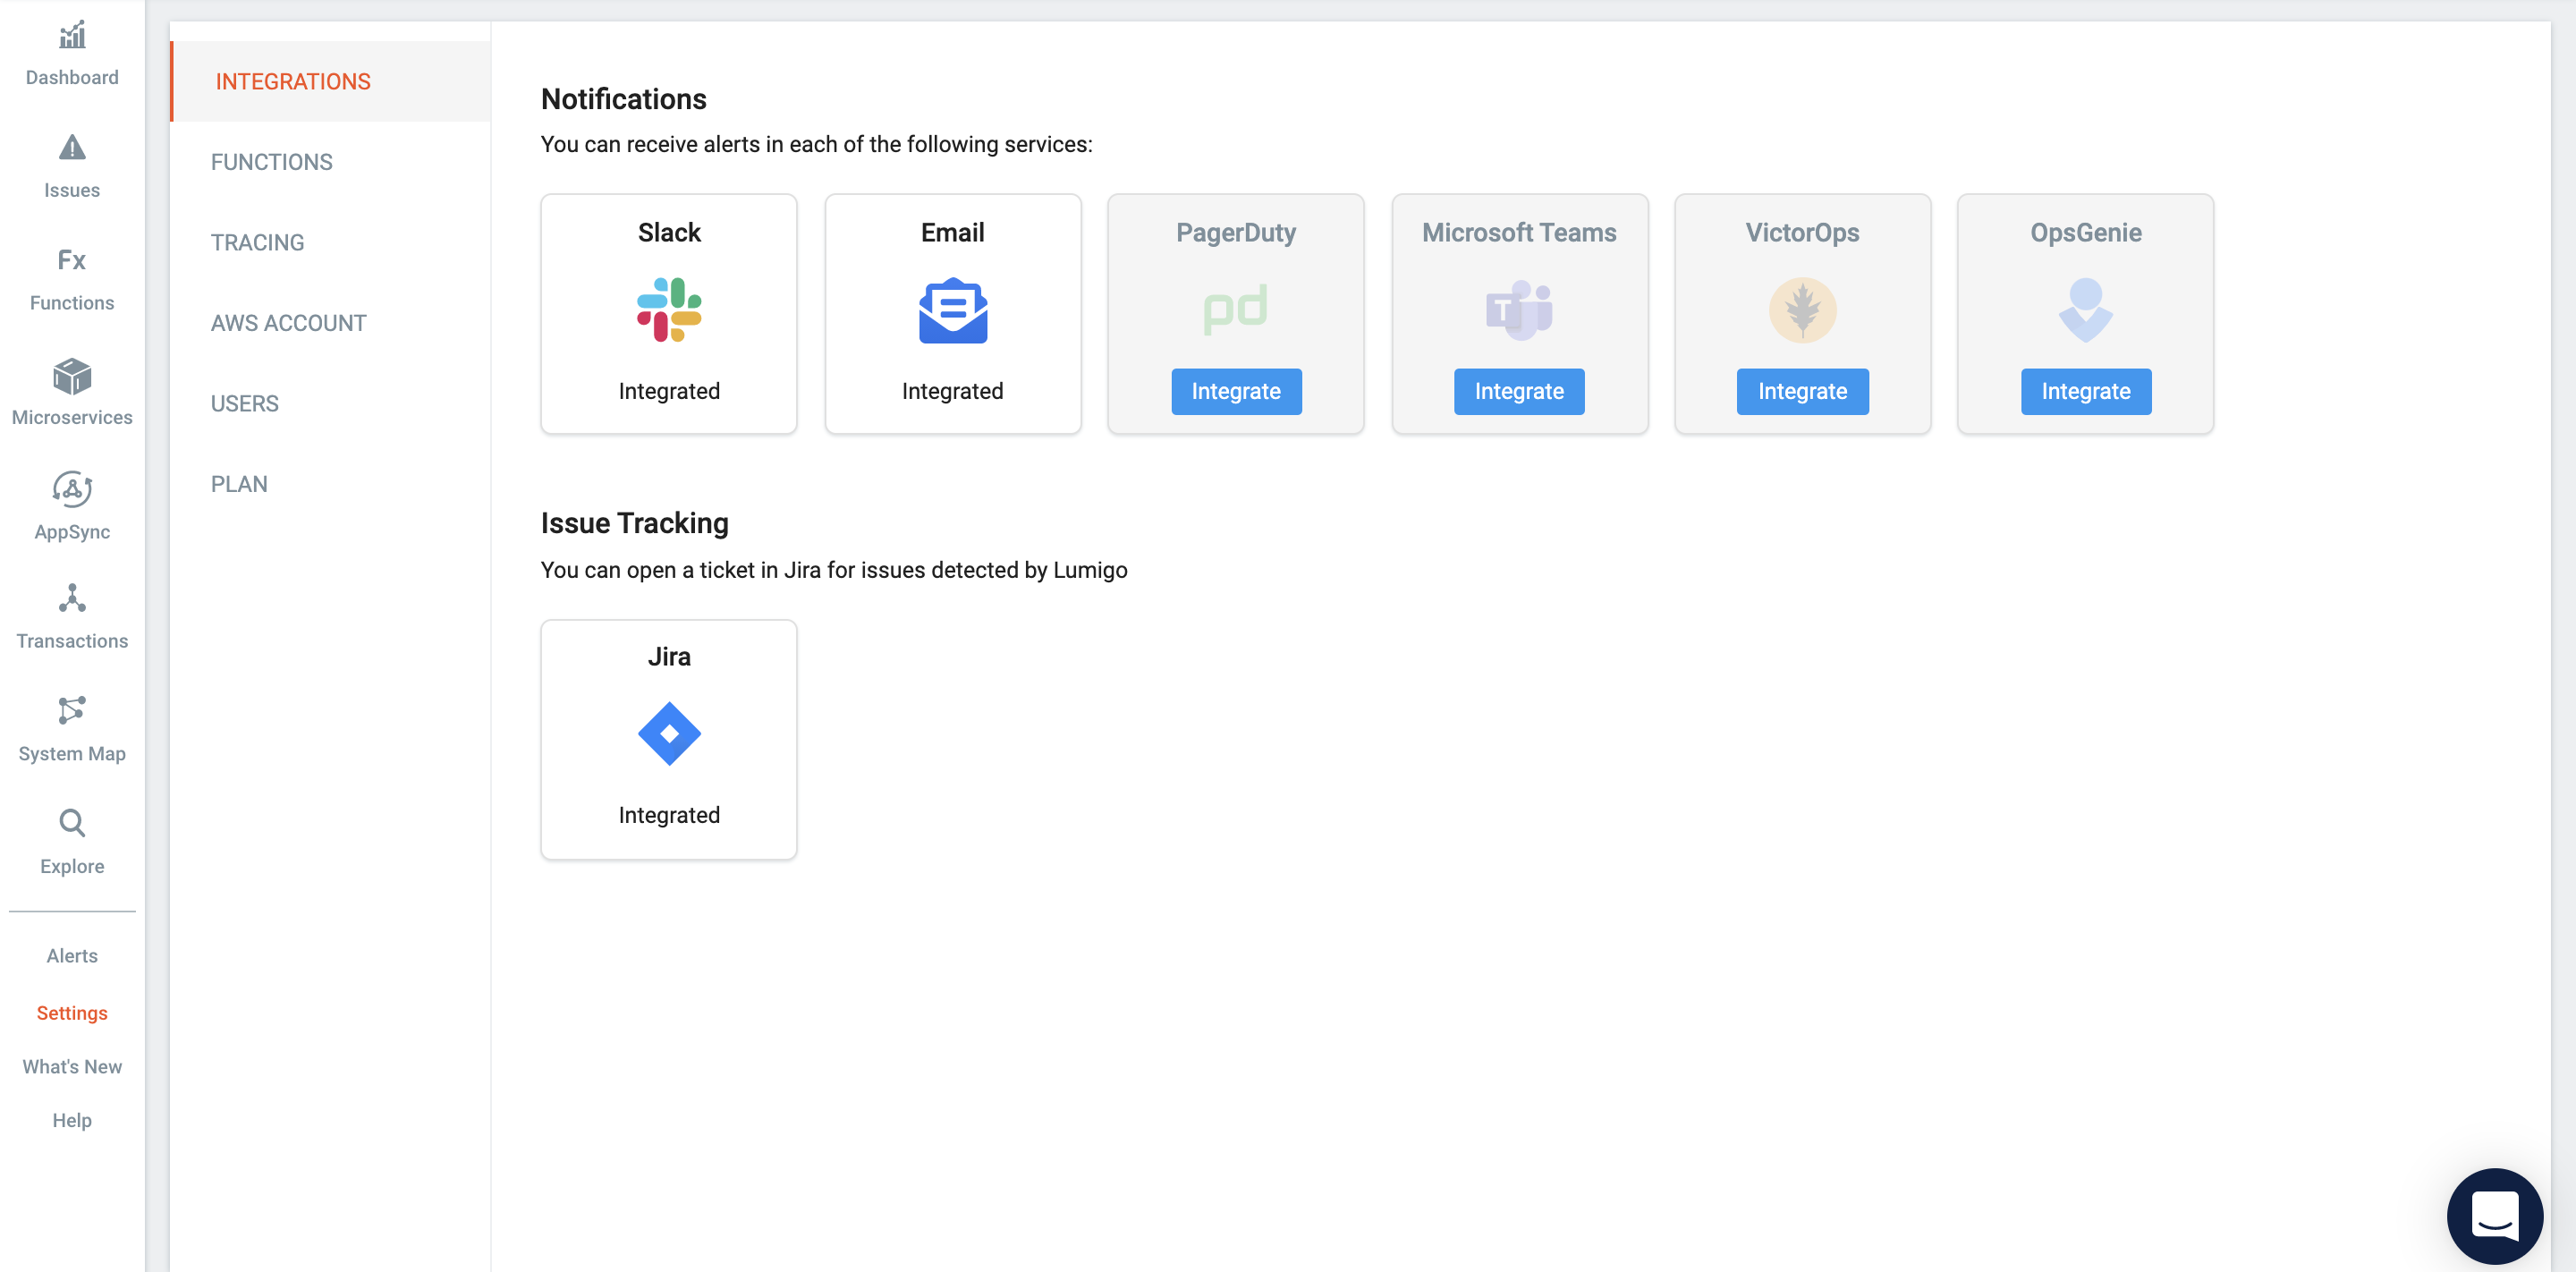Click the Microsoft Teams card title

coord(1519,232)
